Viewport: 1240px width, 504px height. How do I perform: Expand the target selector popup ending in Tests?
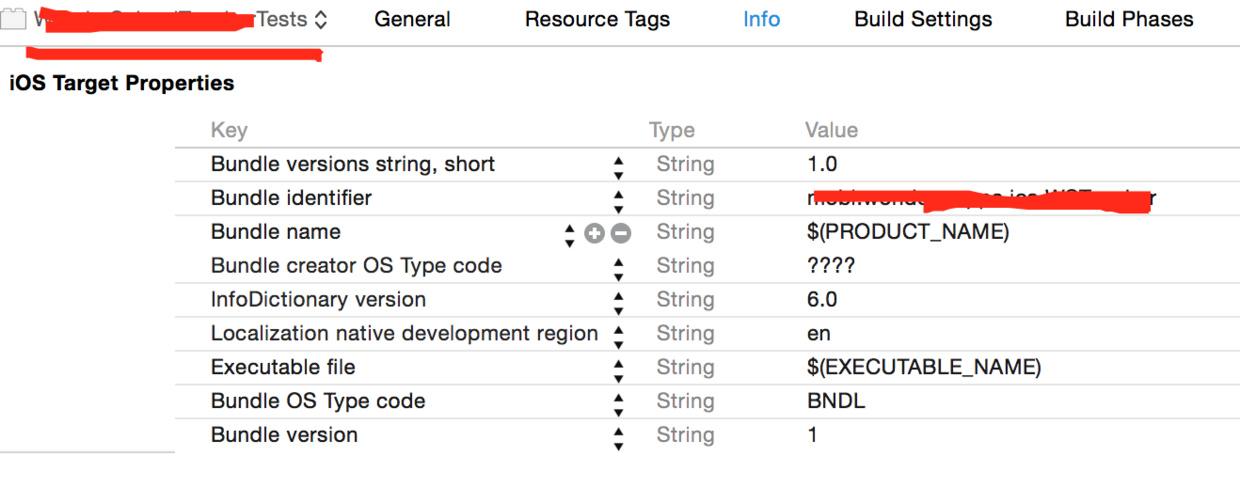point(320,20)
